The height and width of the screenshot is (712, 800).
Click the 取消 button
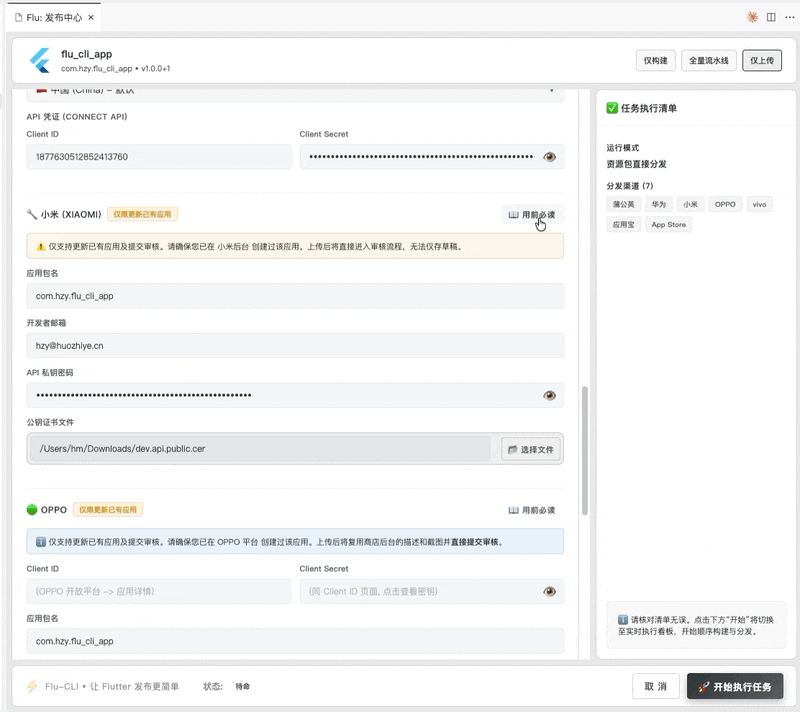[x=656, y=686]
